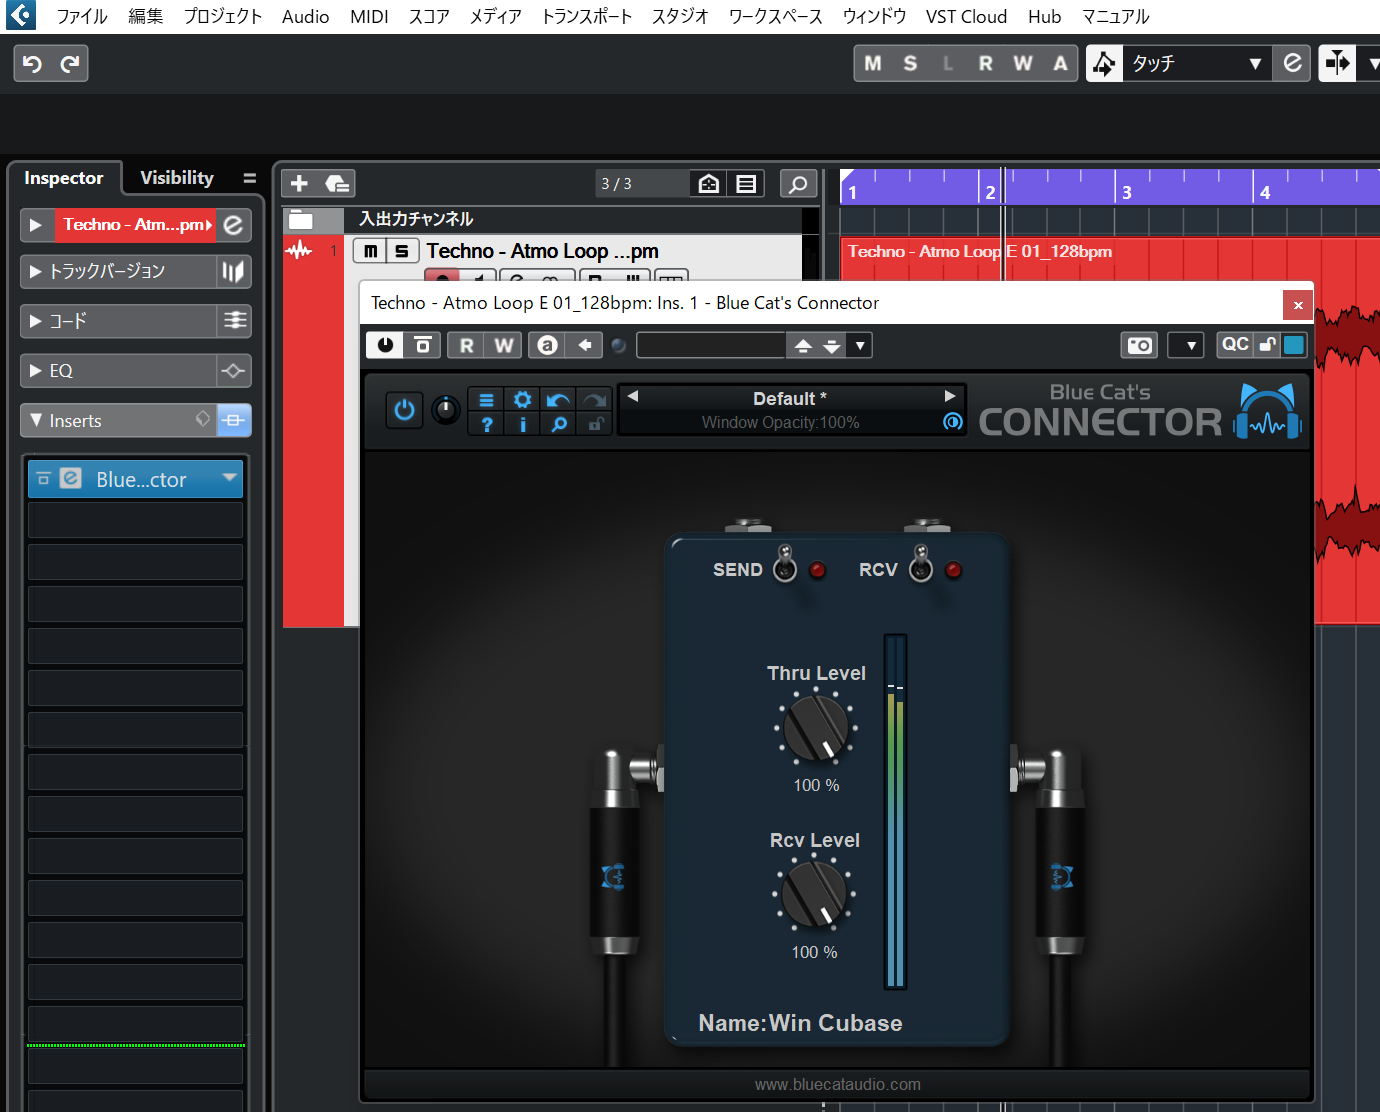This screenshot has height=1112, width=1380.
Task: Open the MIDI menu
Action: pyautogui.click(x=369, y=16)
